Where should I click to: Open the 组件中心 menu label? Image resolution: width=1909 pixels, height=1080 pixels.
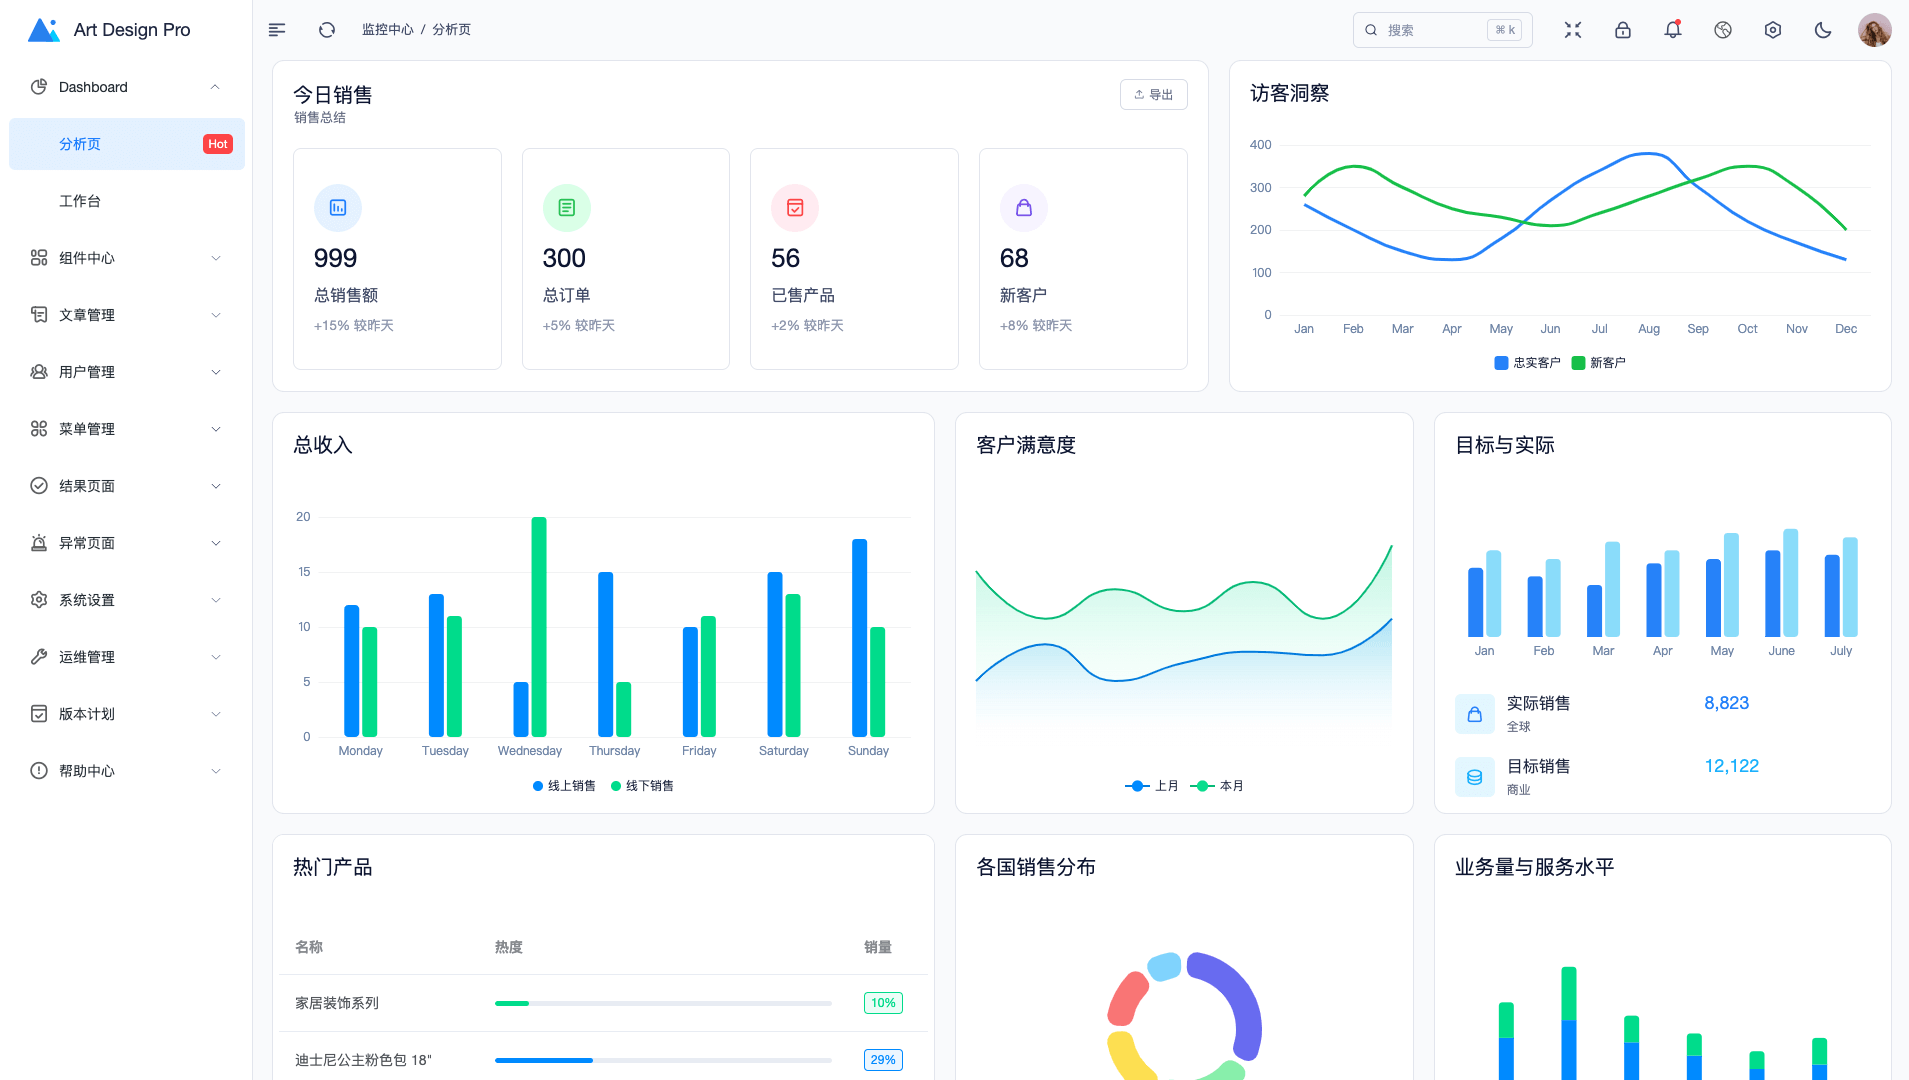click(87, 258)
